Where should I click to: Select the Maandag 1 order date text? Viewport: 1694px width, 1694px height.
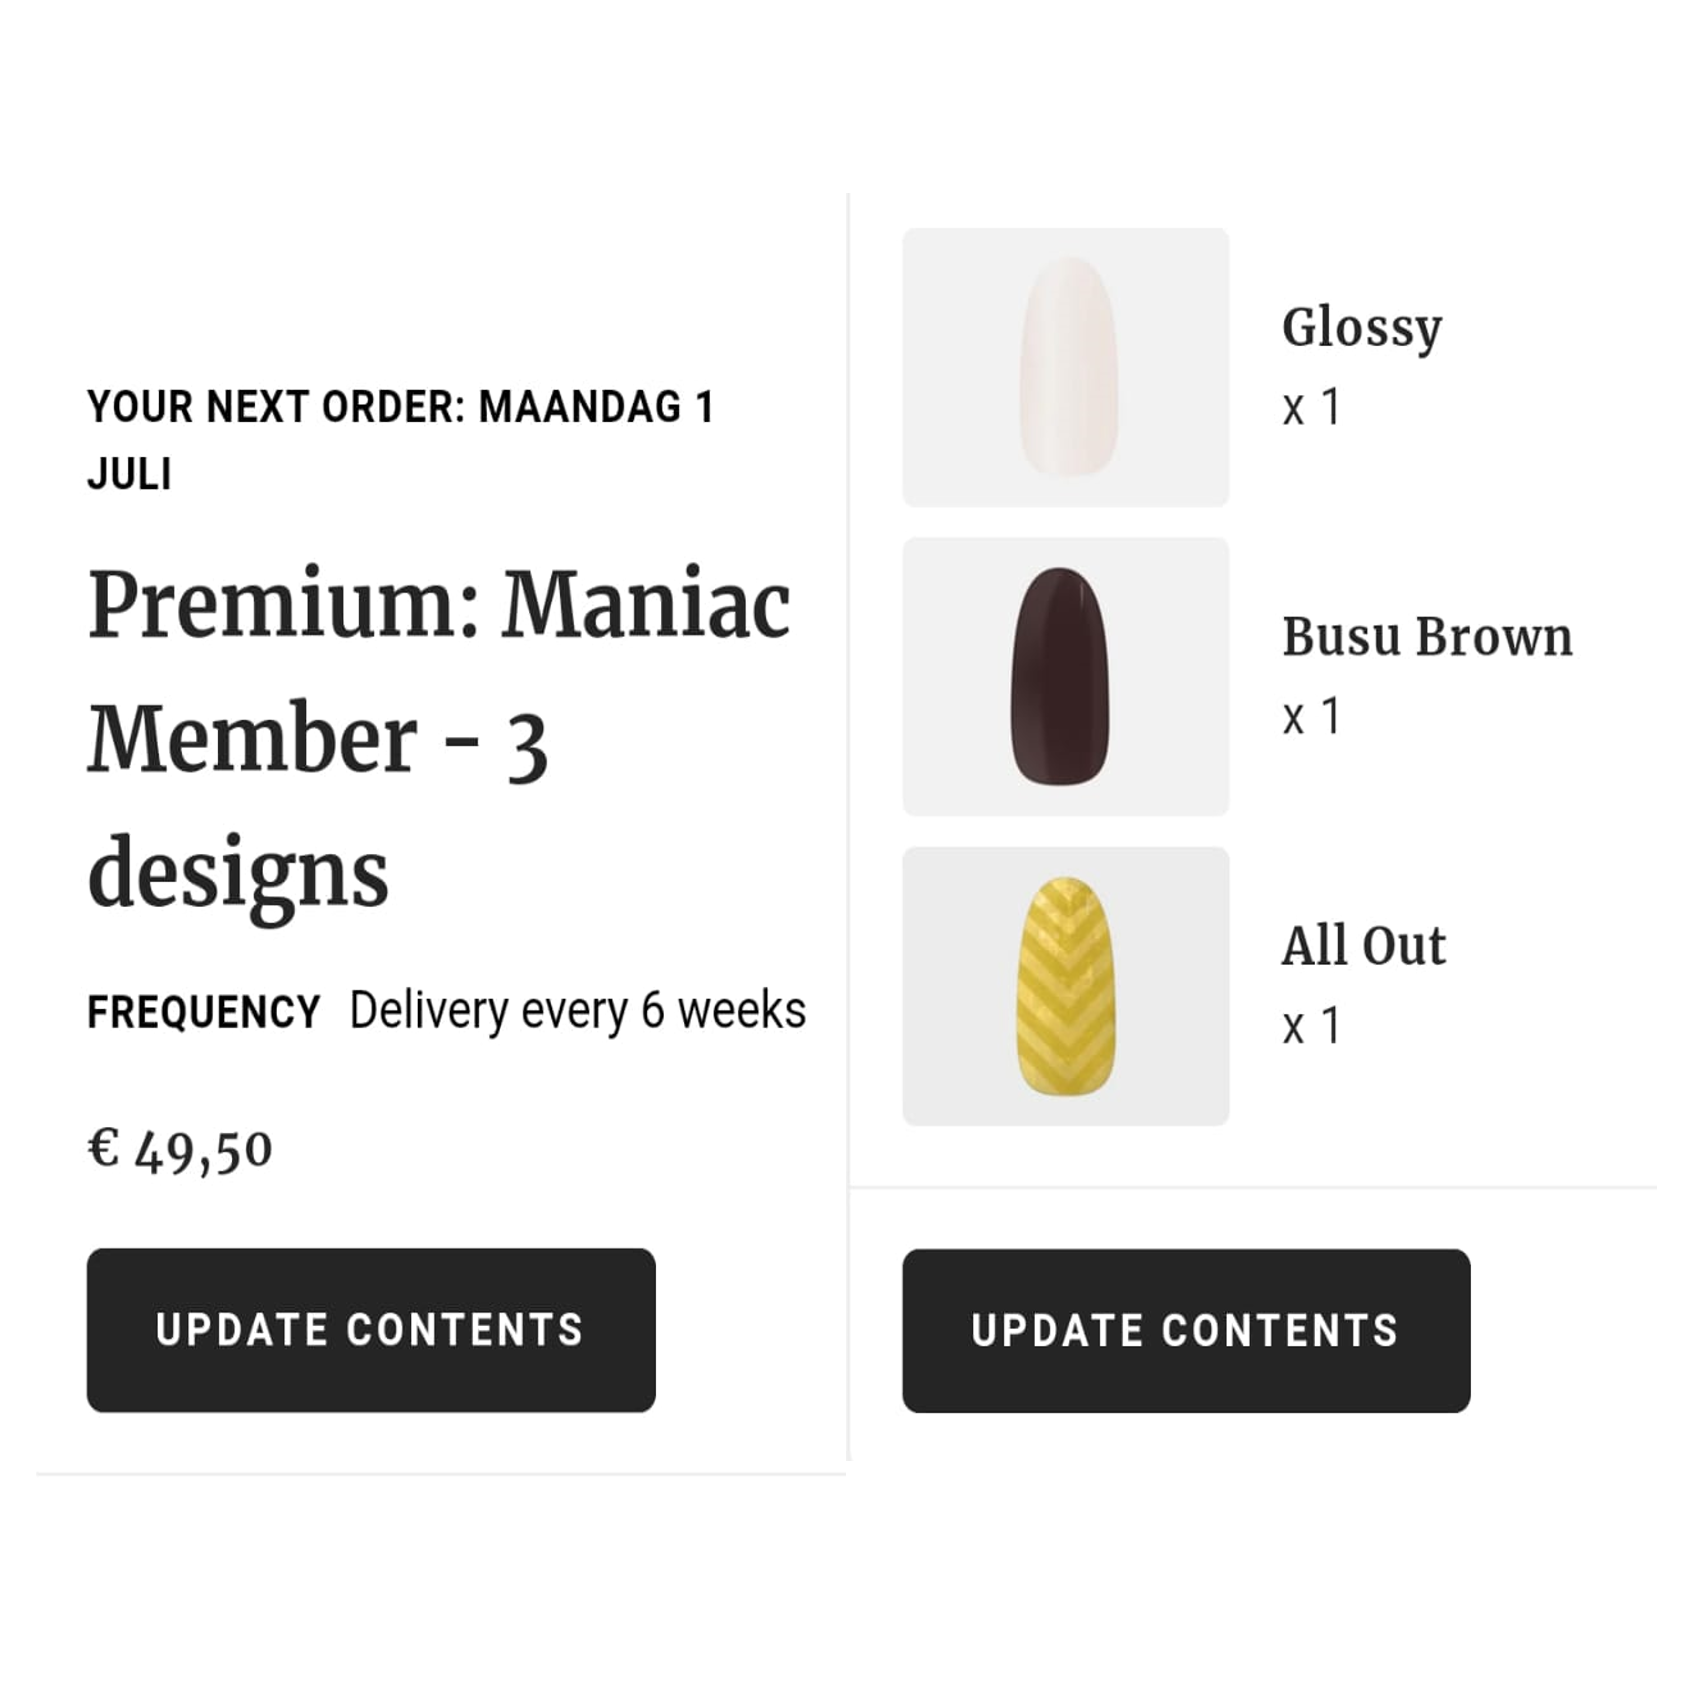tap(596, 407)
